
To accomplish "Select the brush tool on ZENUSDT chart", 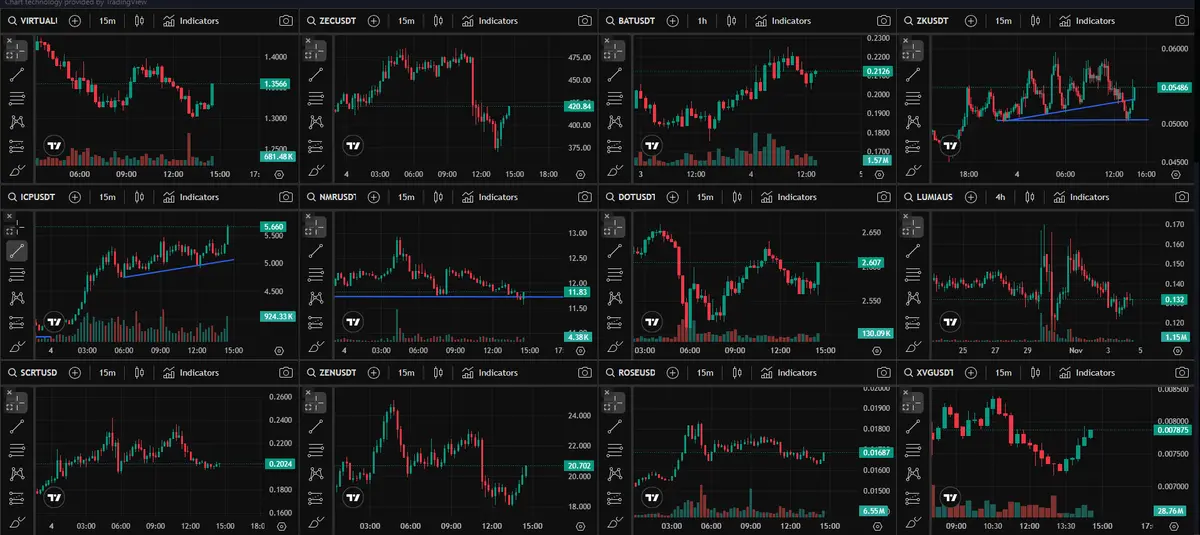I will coord(316,522).
